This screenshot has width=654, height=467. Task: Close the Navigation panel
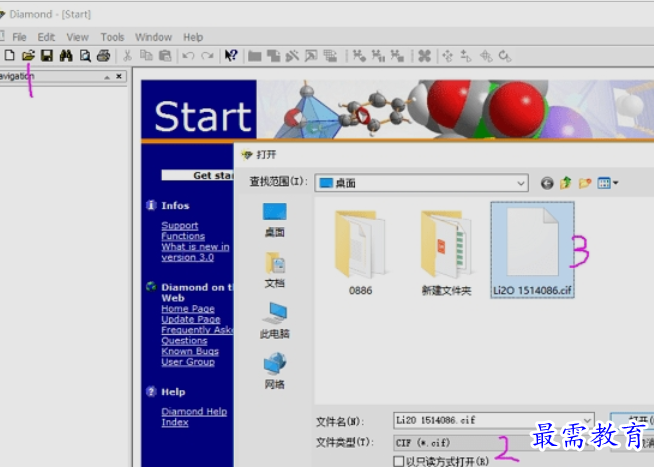[x=119, y=76]
